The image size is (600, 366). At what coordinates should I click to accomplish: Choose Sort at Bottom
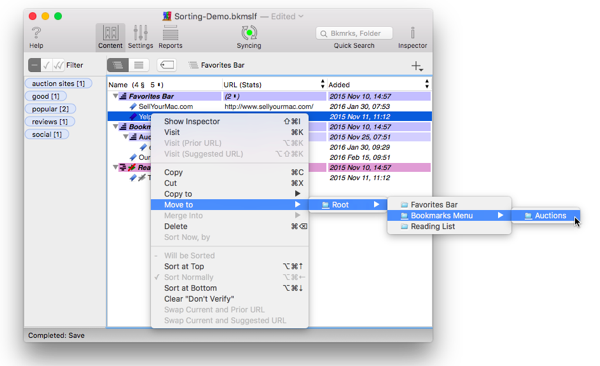coord(230,288)
